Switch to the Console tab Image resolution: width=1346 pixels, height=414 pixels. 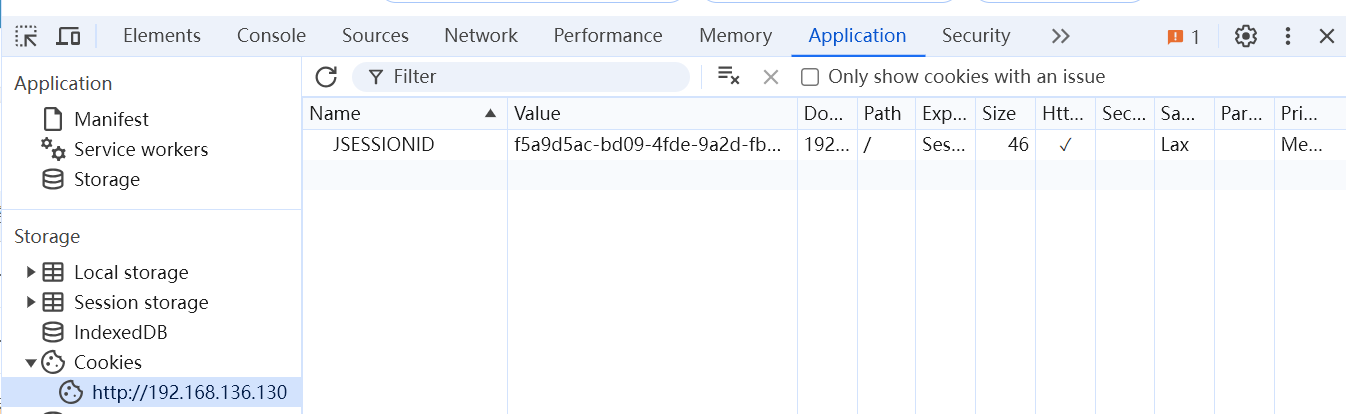tap(271, 36)
